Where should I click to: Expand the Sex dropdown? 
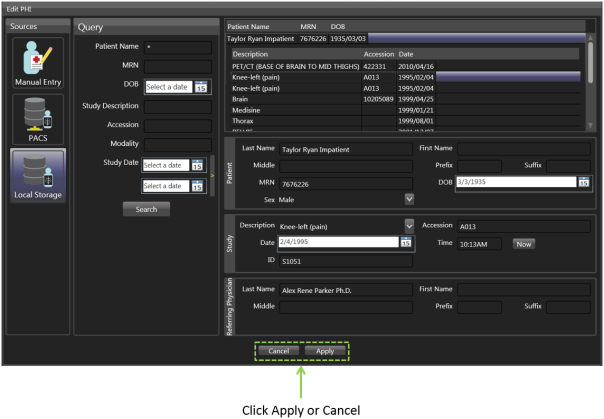(x=409, y=199)
